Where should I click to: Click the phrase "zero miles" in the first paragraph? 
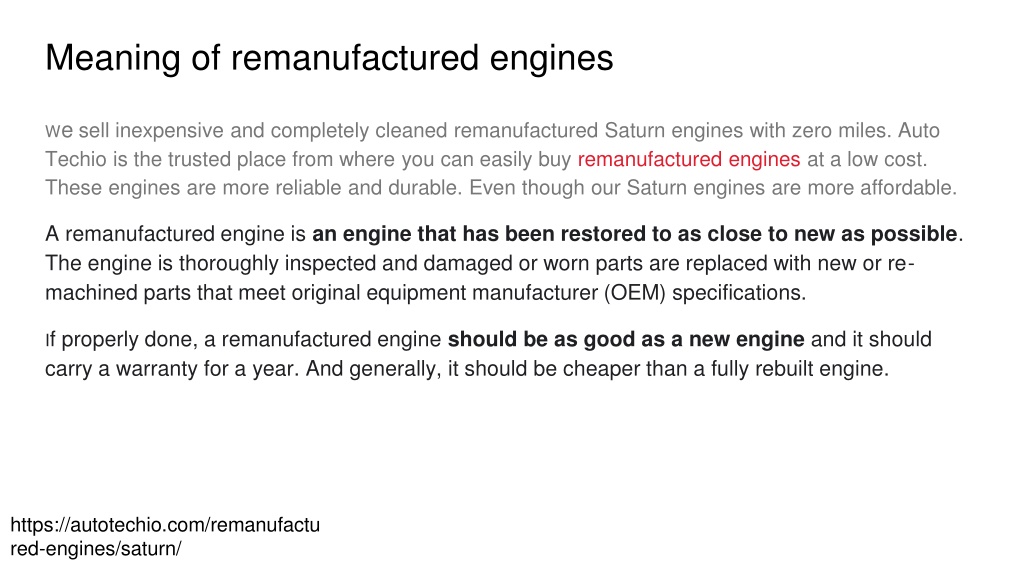(x=841, y=131)
